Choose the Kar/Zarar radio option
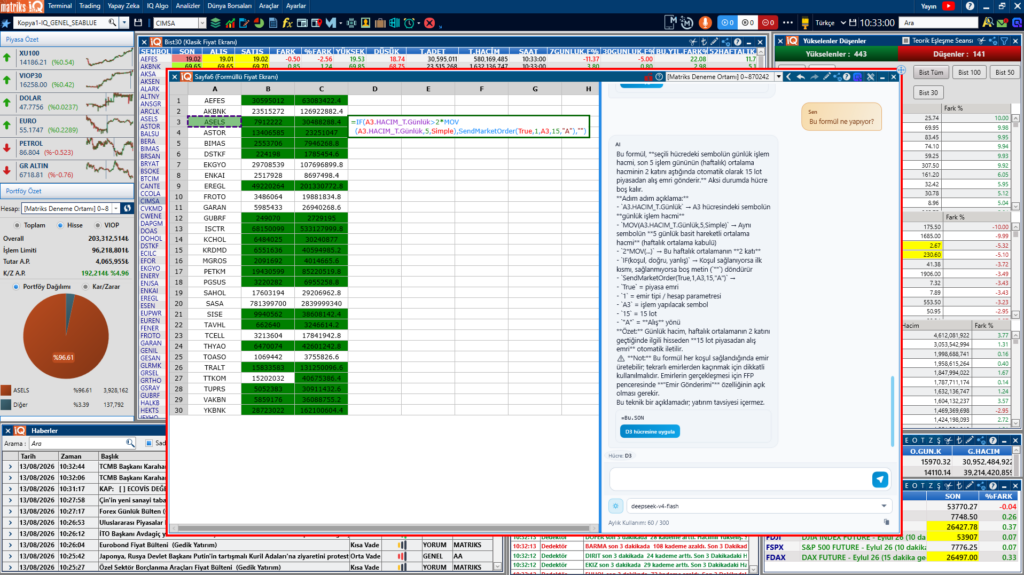 coord(86,287)
